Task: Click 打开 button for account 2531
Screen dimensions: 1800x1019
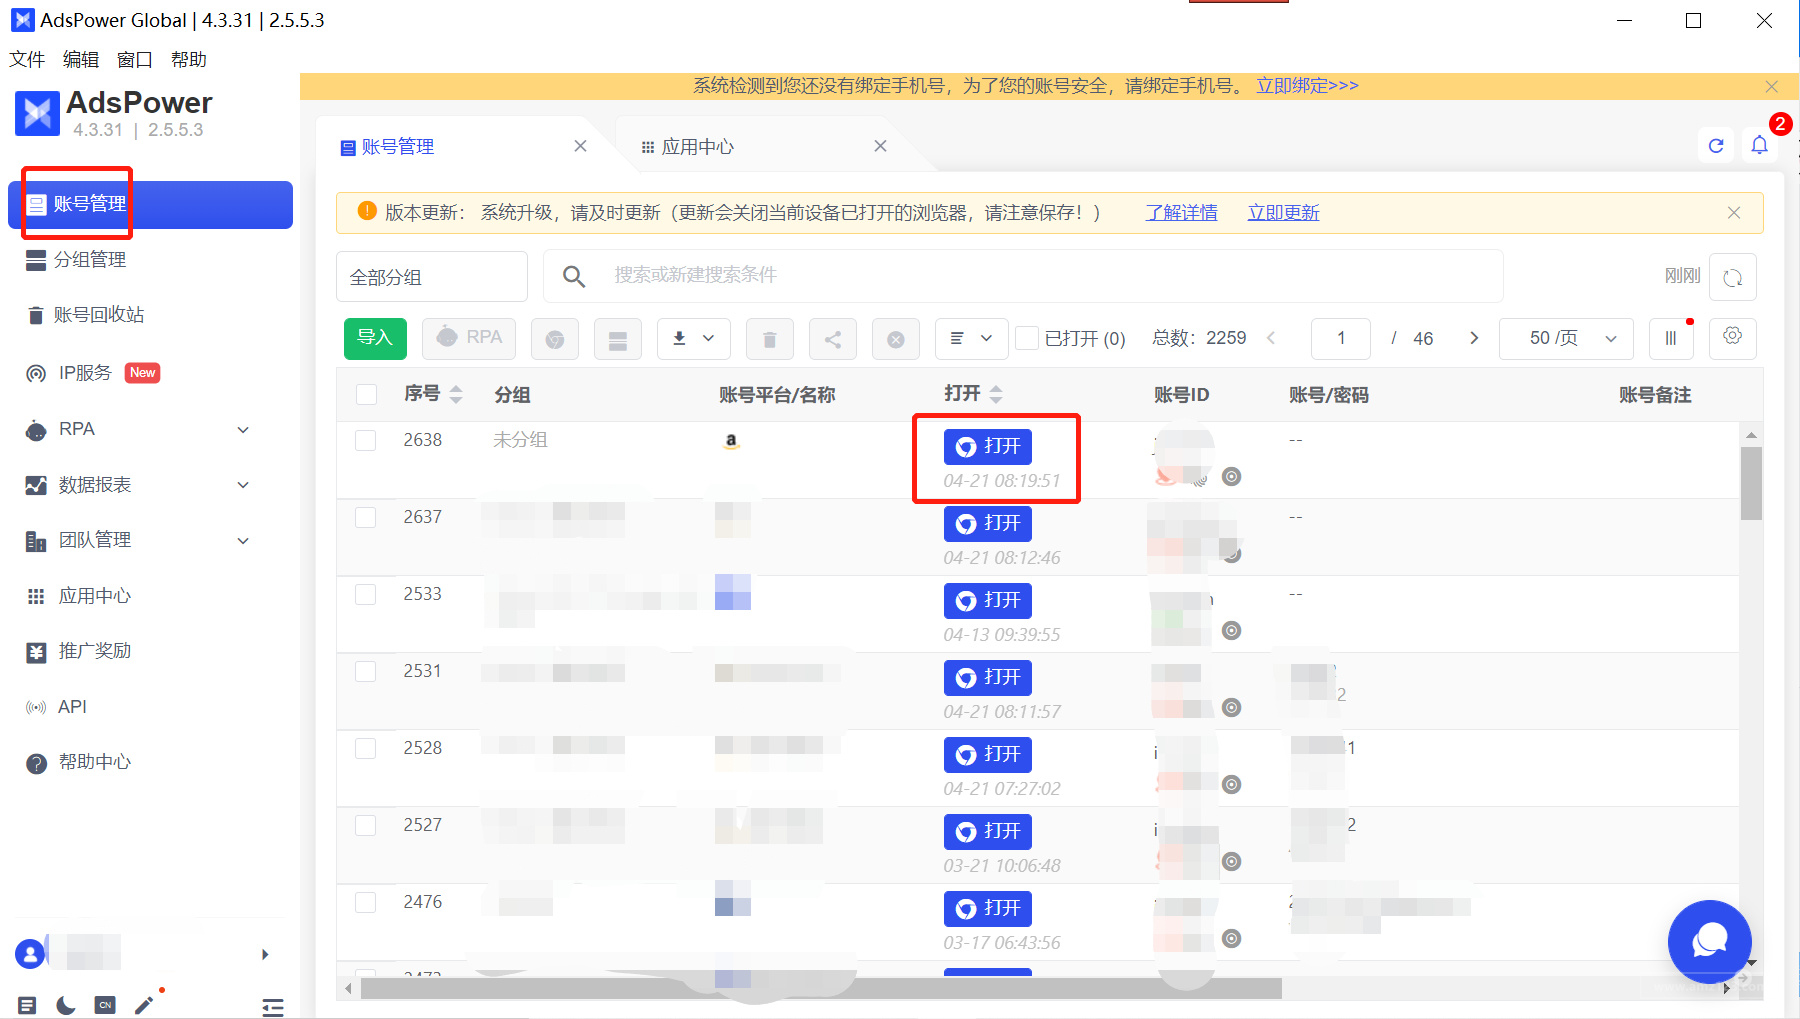Action: 988,677
